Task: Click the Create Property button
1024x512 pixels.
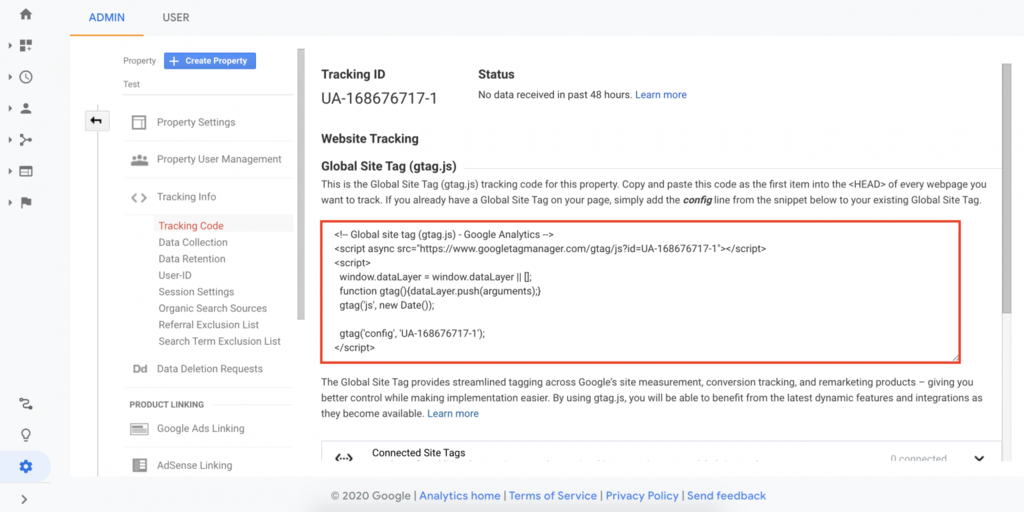Action: 210,61
